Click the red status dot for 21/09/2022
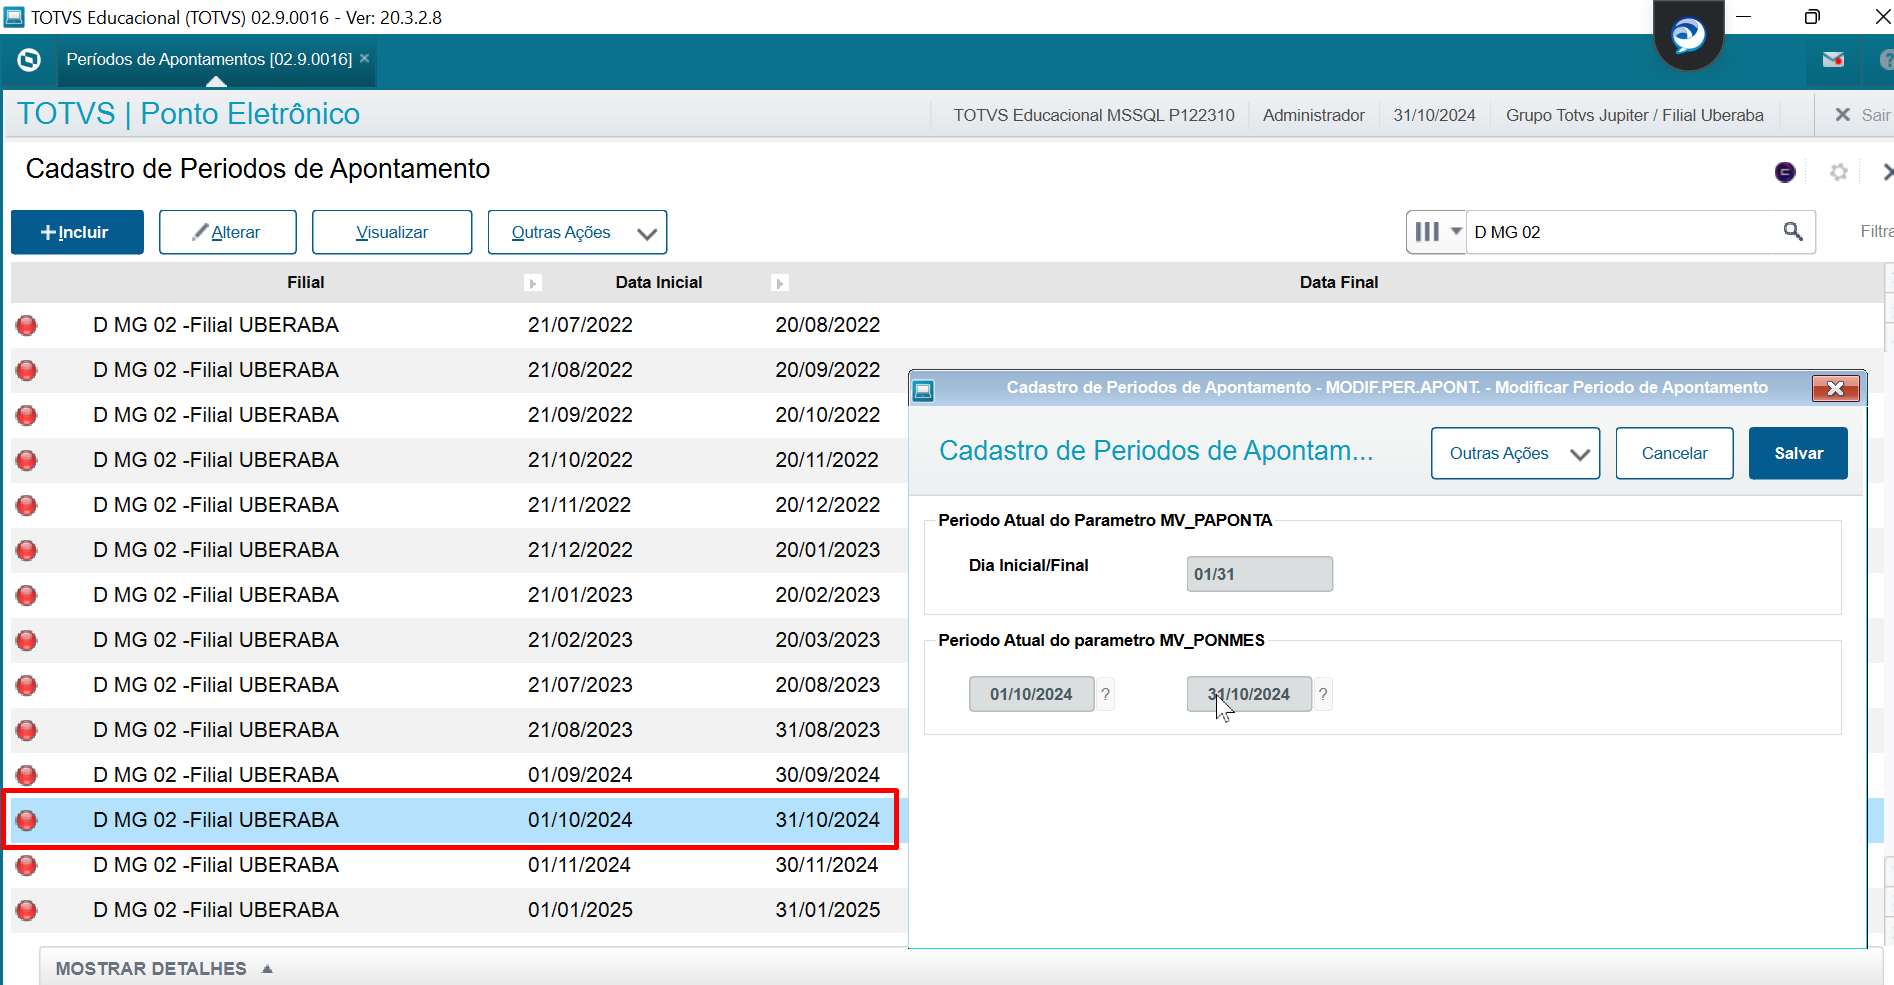 27,415
